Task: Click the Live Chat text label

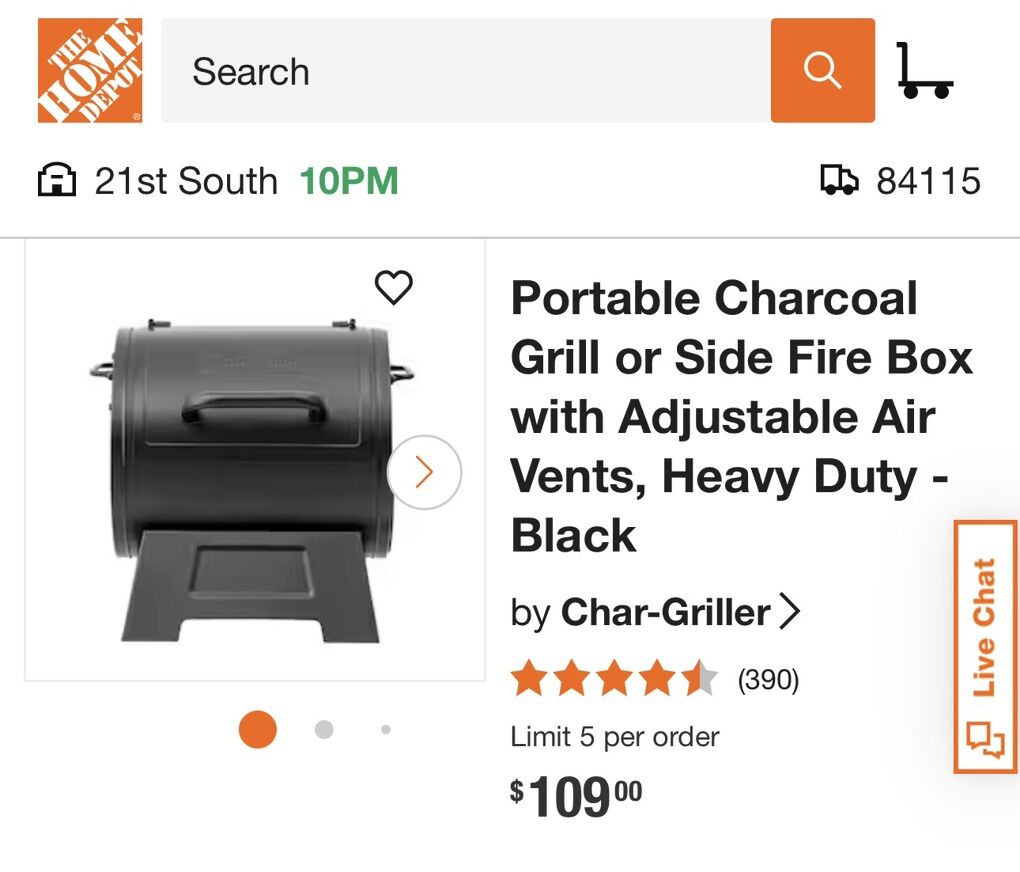Action: (x=985, y=627)
